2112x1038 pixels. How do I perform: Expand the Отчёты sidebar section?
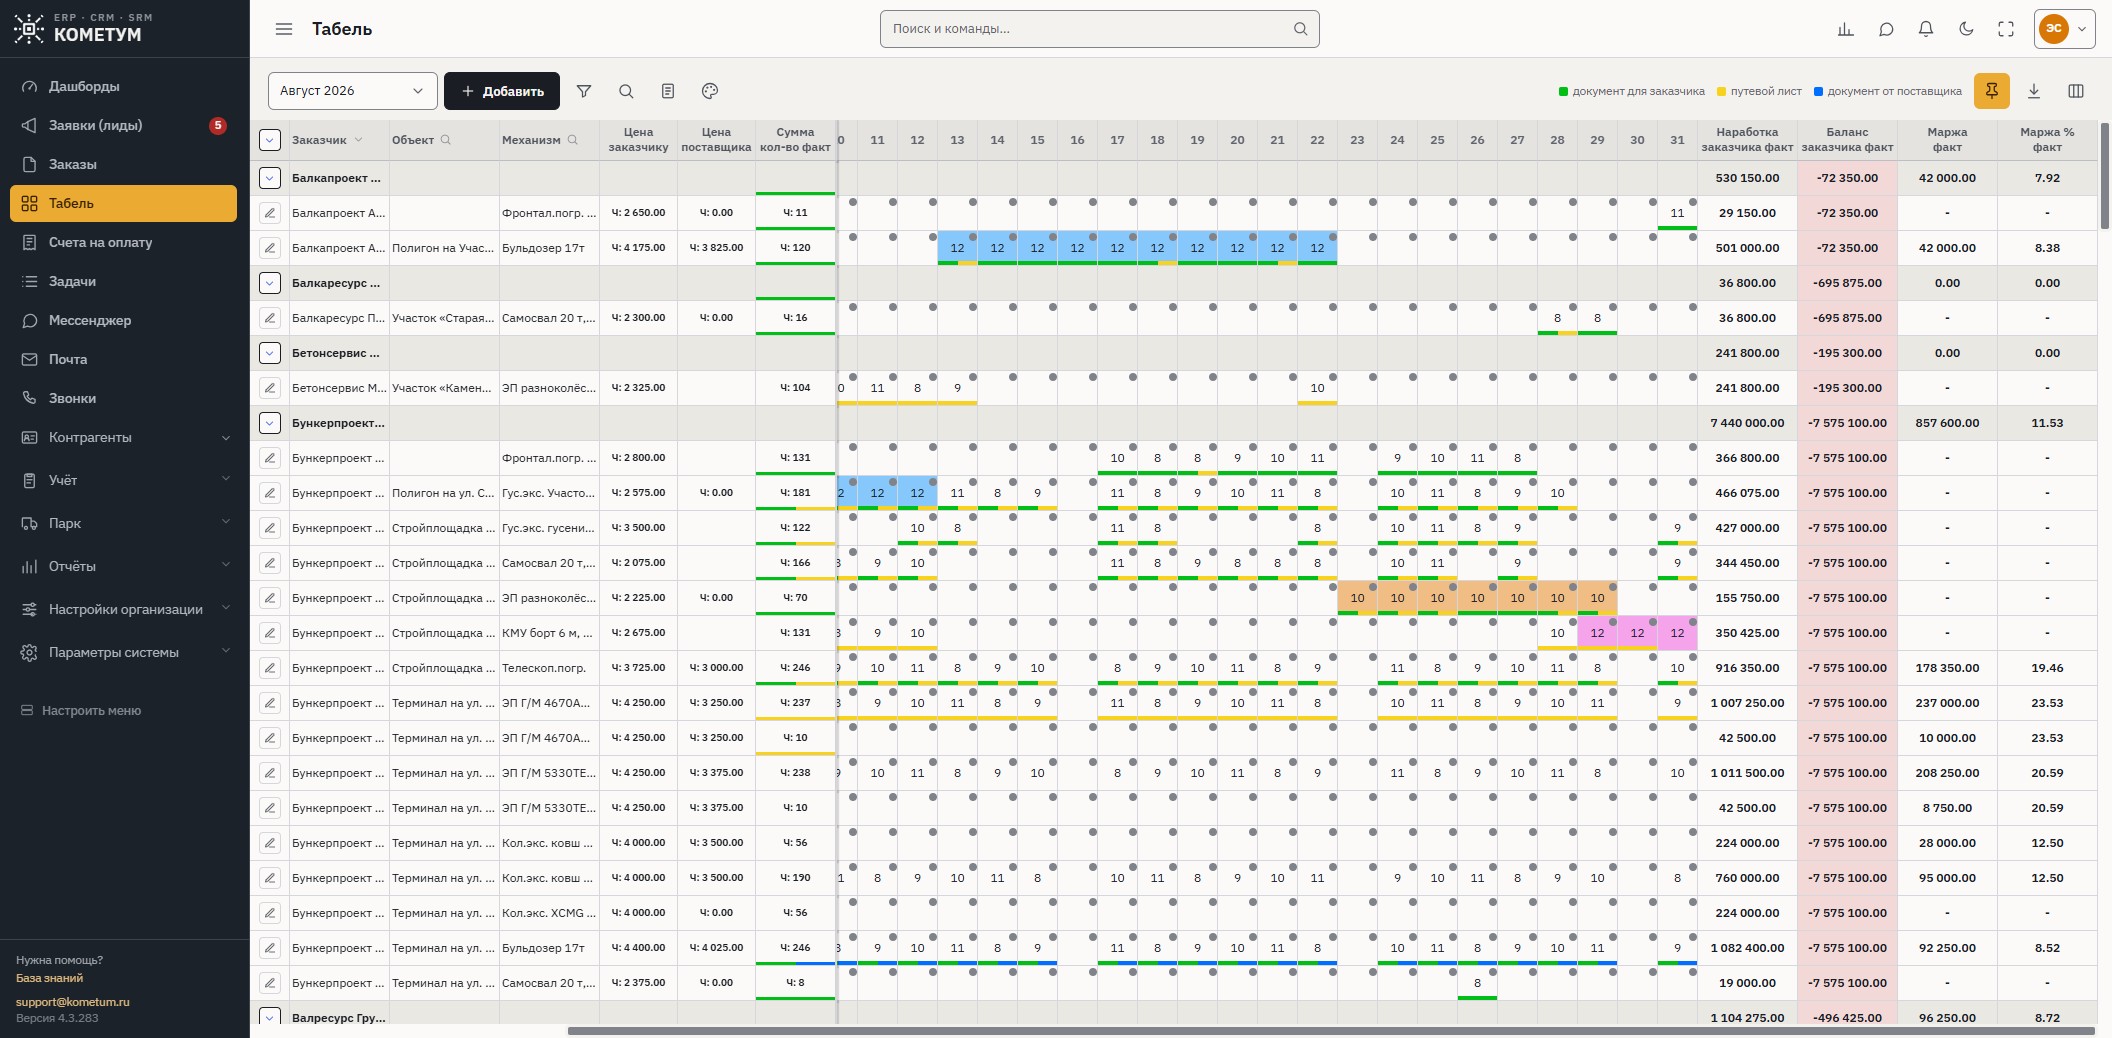click(x=125, y=566)
